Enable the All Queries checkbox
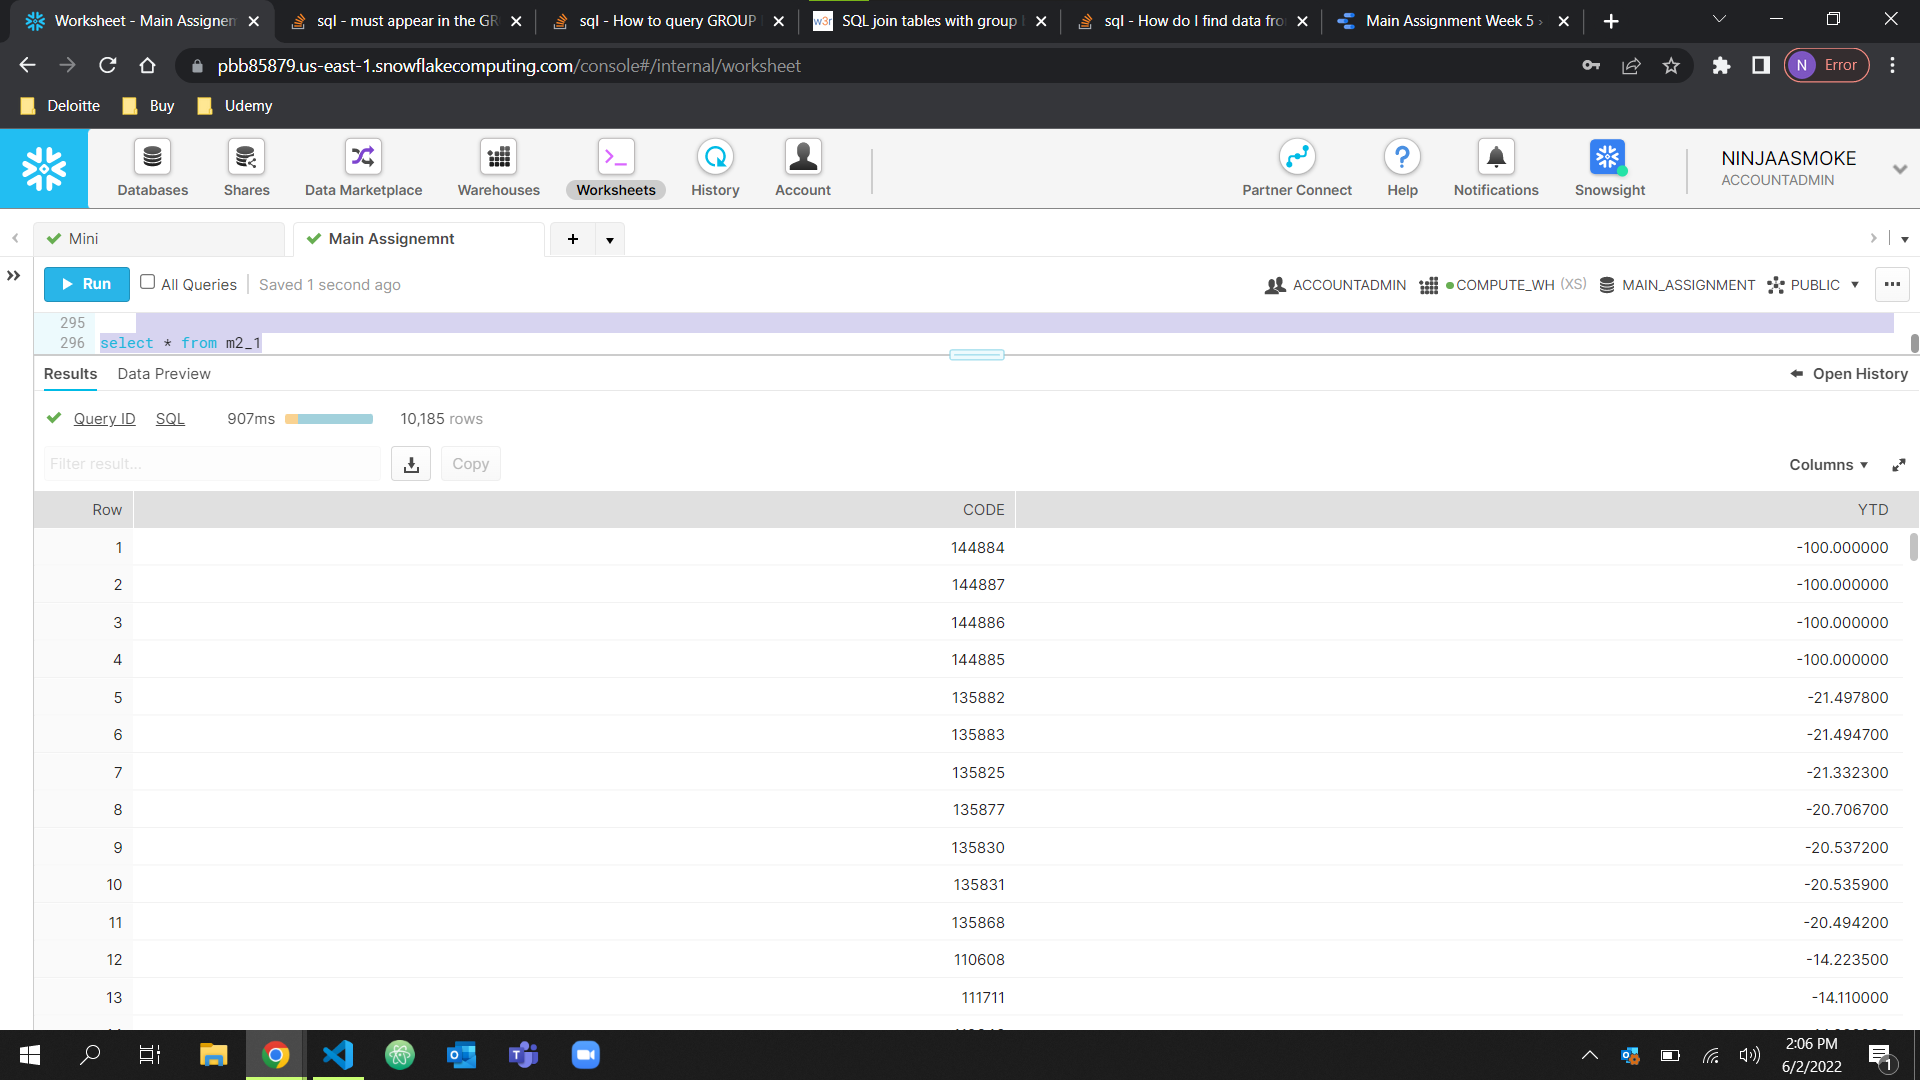1920x1080 pixels. coord(147,282)
